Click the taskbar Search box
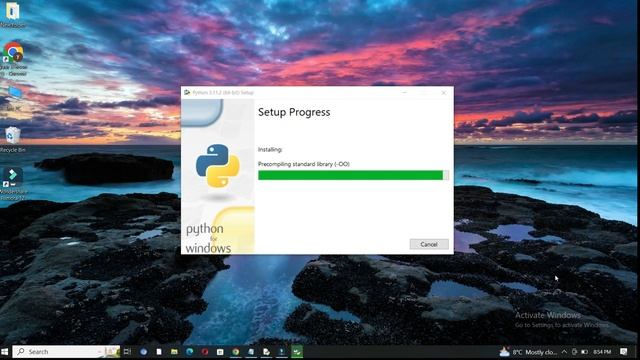640x360 pixels. pyautogui.click(x=66, y=351)
